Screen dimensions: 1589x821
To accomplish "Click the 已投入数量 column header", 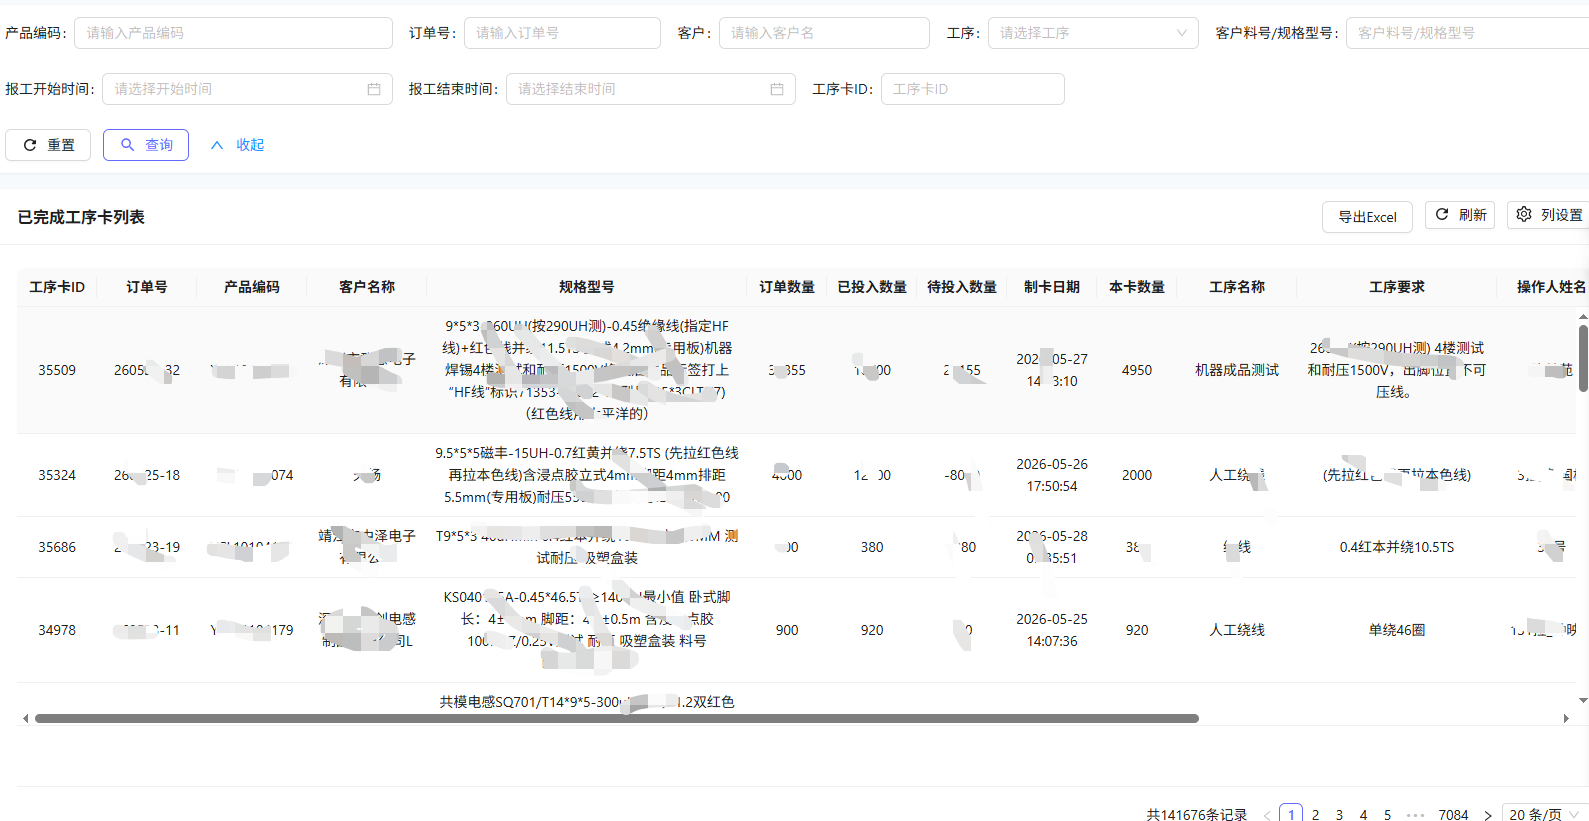I will pos(872,287).
